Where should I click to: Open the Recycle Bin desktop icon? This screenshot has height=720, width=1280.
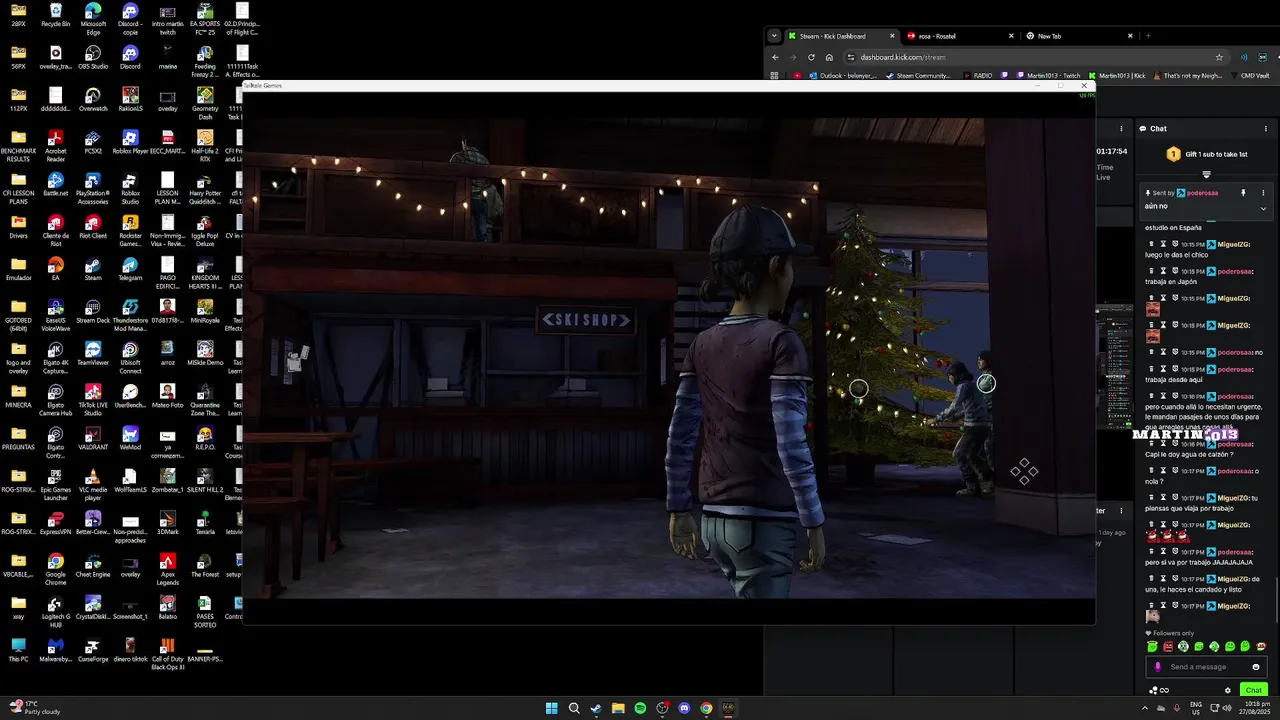click(x=55, y=15)
